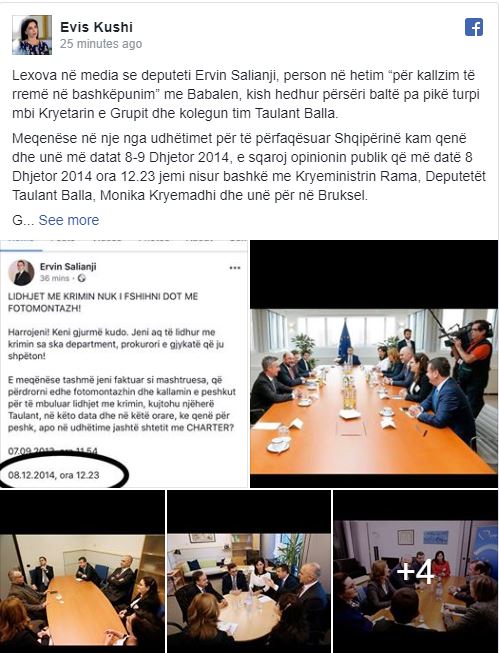Click the 36 mins timestamp in embedded post
This screenshot has width=499, height=653.
(55, 278)
